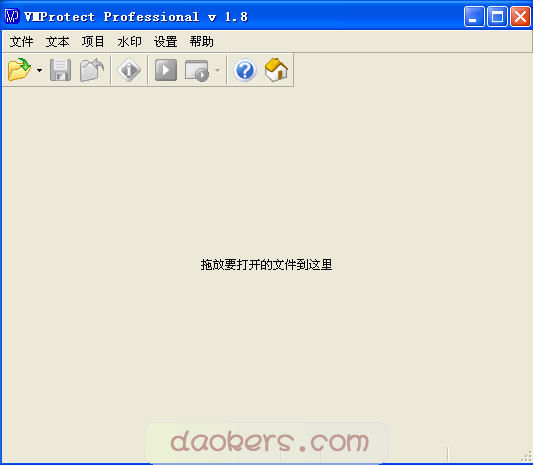533x465 pixels.
Task: Expand the run options dropdown arrow
Action: coord(218,70)
